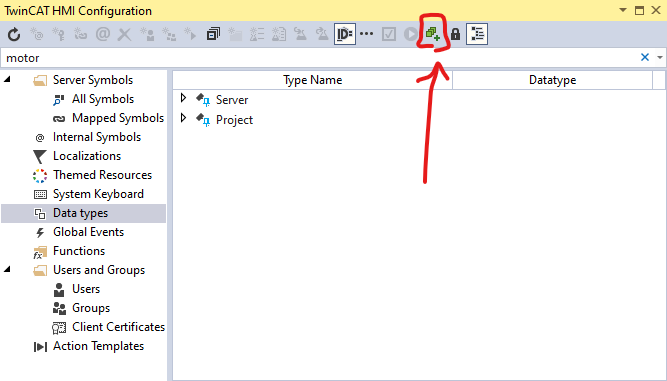Viewport: 667px width, 381px height.
Task: Open Action Templates entry
Action: pos(98,346)
